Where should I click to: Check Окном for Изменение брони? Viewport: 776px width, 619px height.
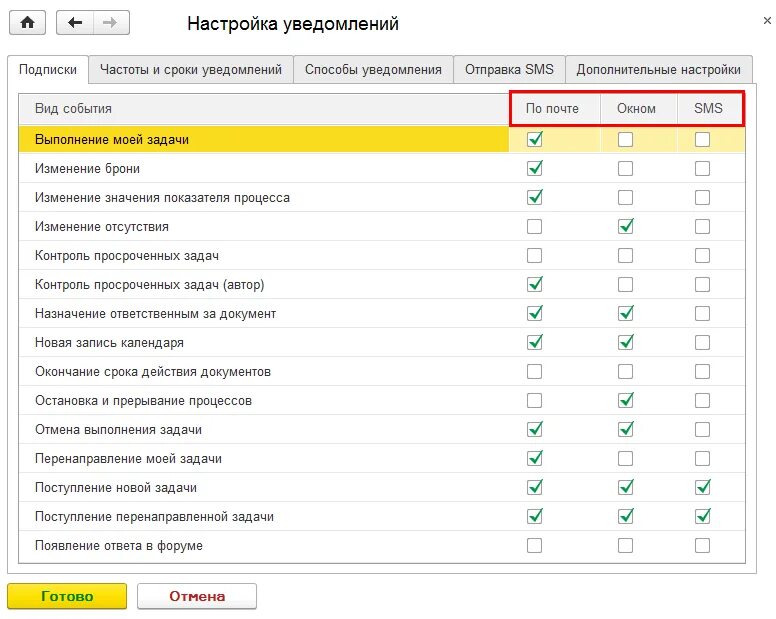[626, 169]
